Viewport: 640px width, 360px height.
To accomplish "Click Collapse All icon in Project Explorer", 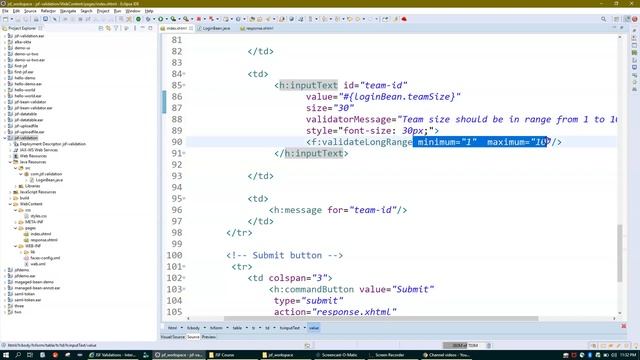I will 101,28.
